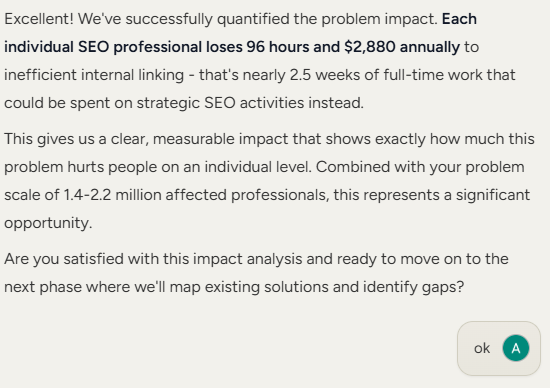Click the "This gives us a clear" sentence start
The height and width of the screenshot is (388, 550).
click(74, 139)
